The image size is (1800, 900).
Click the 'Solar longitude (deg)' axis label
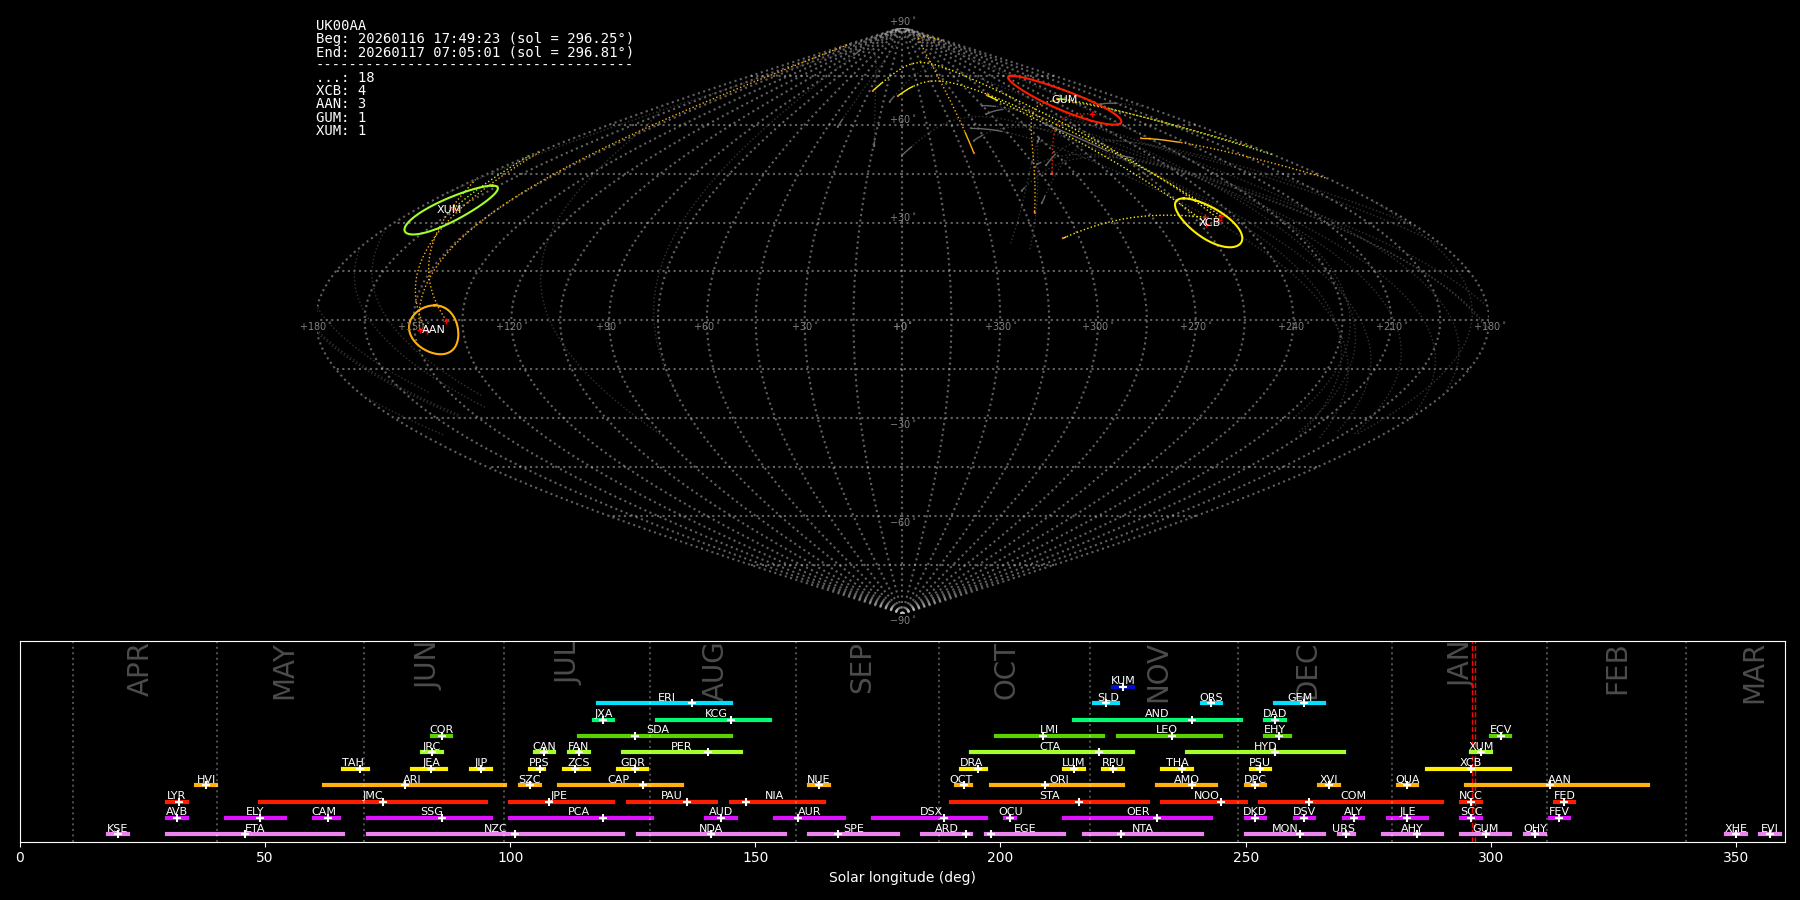coord(902,878)
